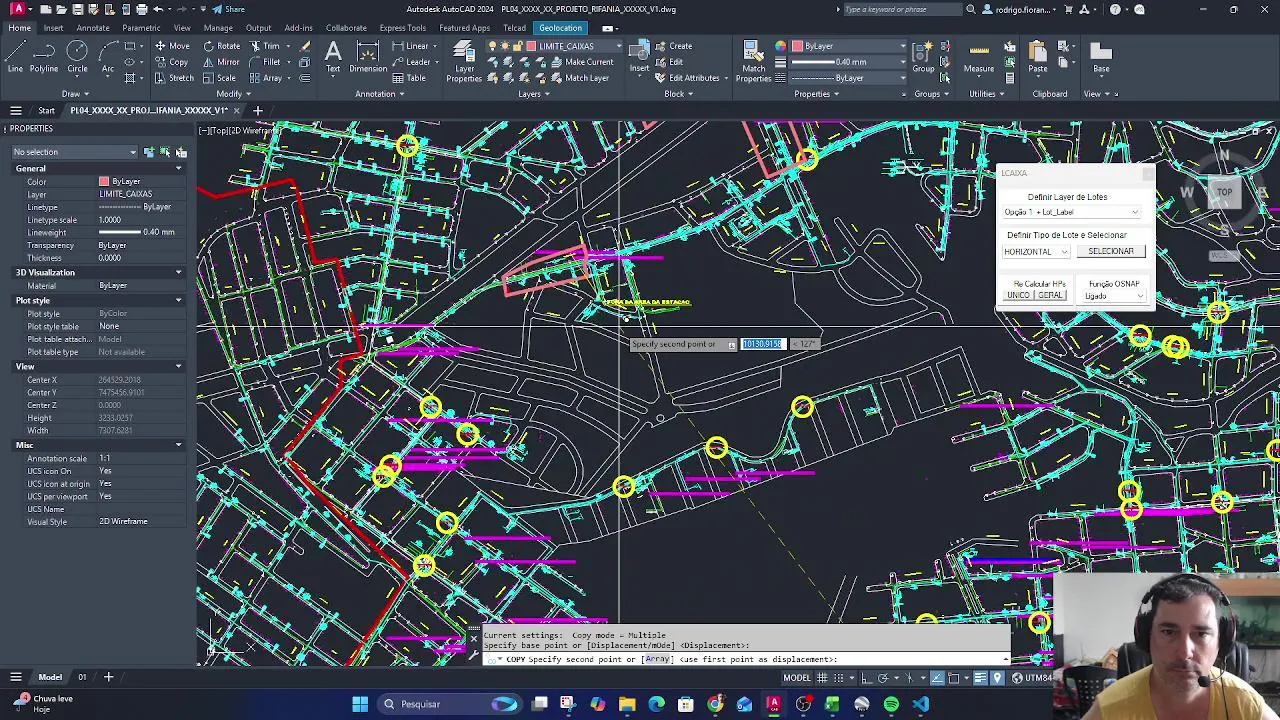Image resolution: width=1280 pixels, height=720 pixels.
Task: Toggle polar tracking in status bar
Action: [x=882, y=678]
